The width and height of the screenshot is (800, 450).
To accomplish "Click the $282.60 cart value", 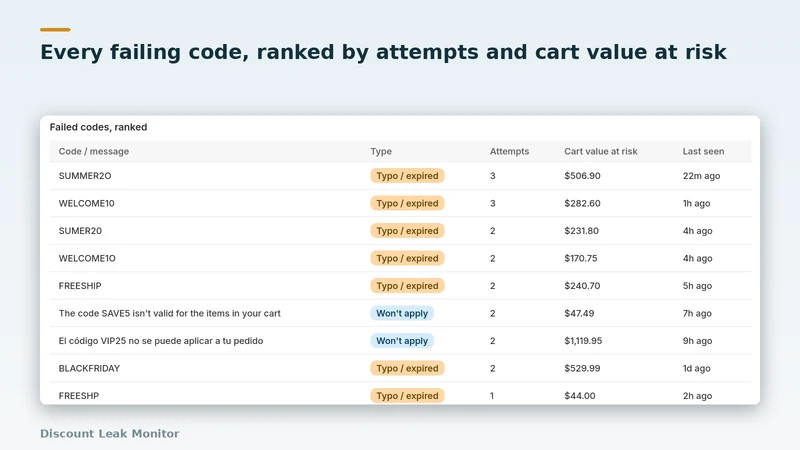I will click(582, 204).
